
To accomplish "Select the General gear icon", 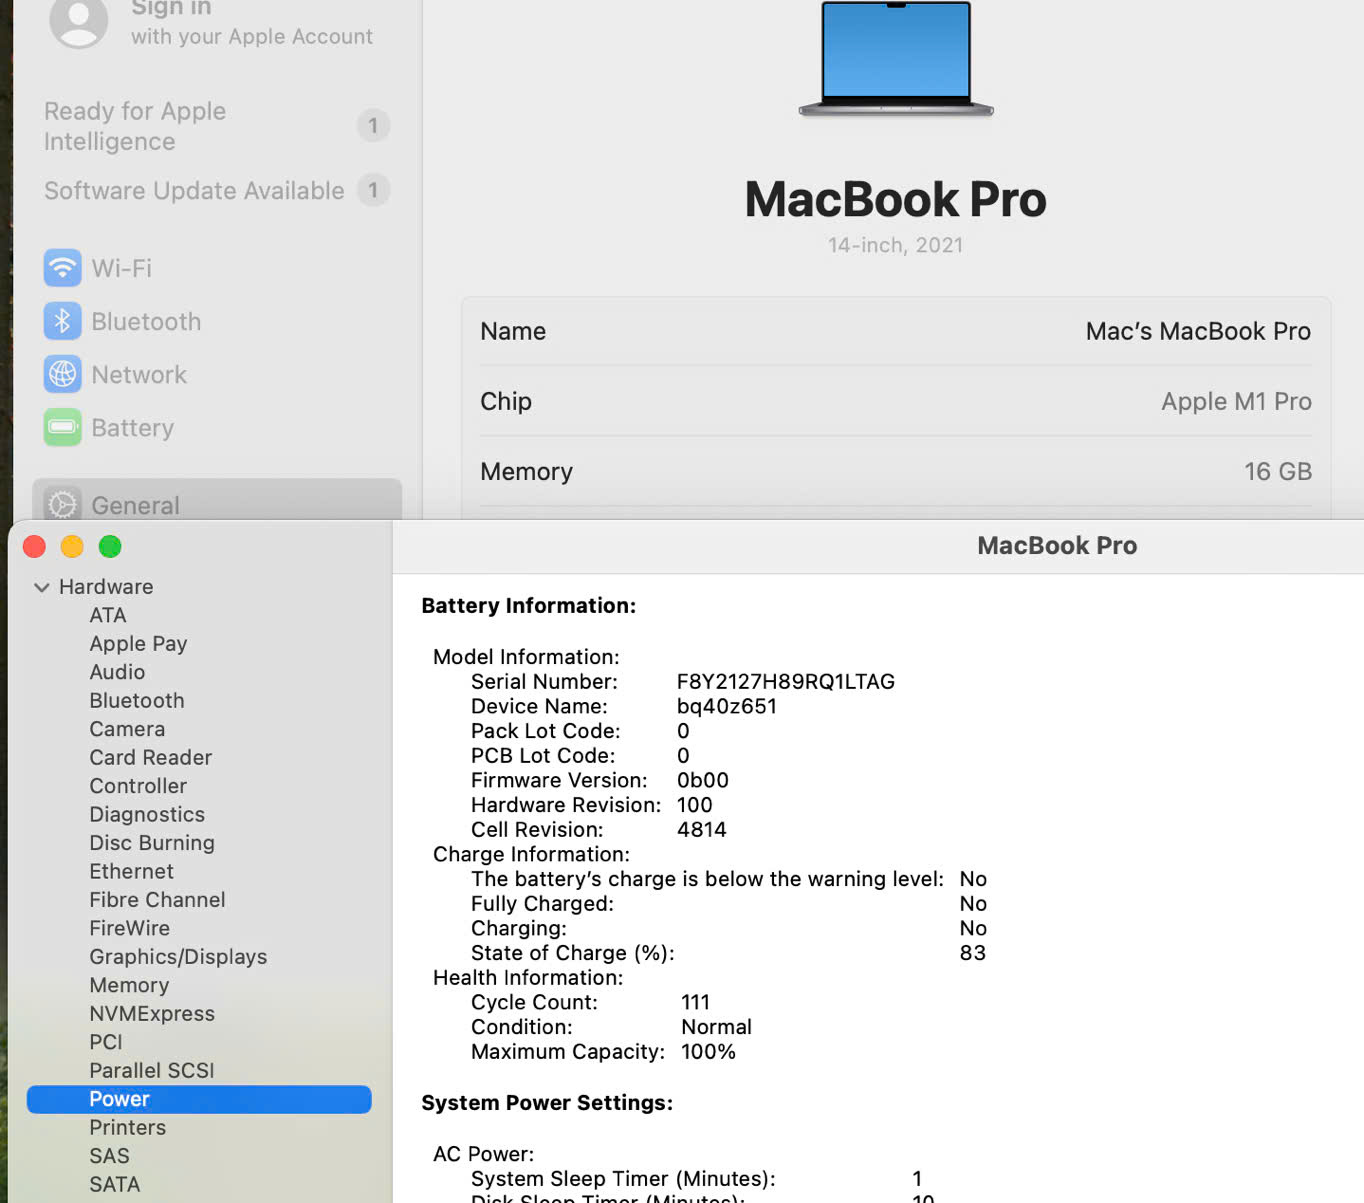I will (x=62, y=504).
